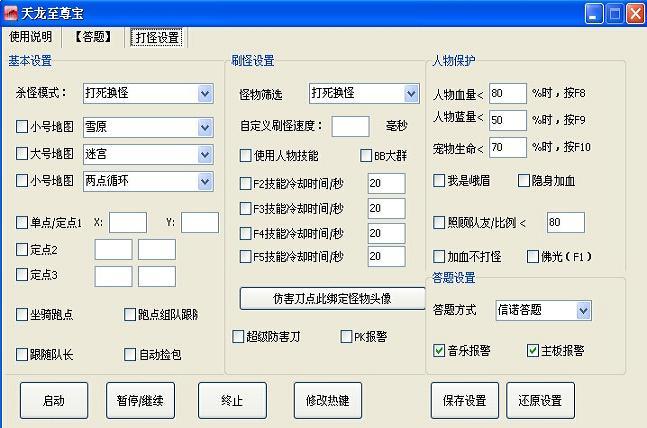Click the X coordinate field for 定点1
Screen dimensions: 647x428
point(128,222)
